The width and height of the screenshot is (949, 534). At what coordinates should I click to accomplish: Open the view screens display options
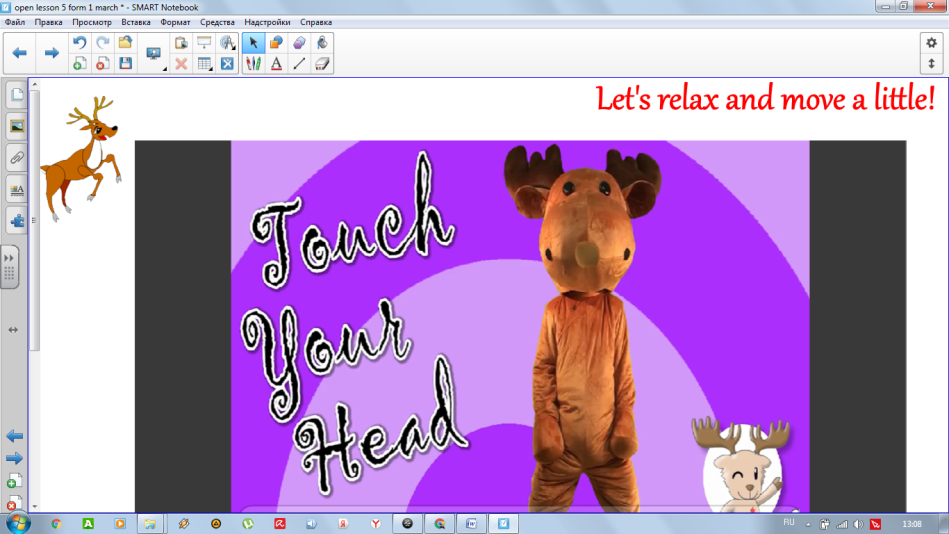point(154,54)
